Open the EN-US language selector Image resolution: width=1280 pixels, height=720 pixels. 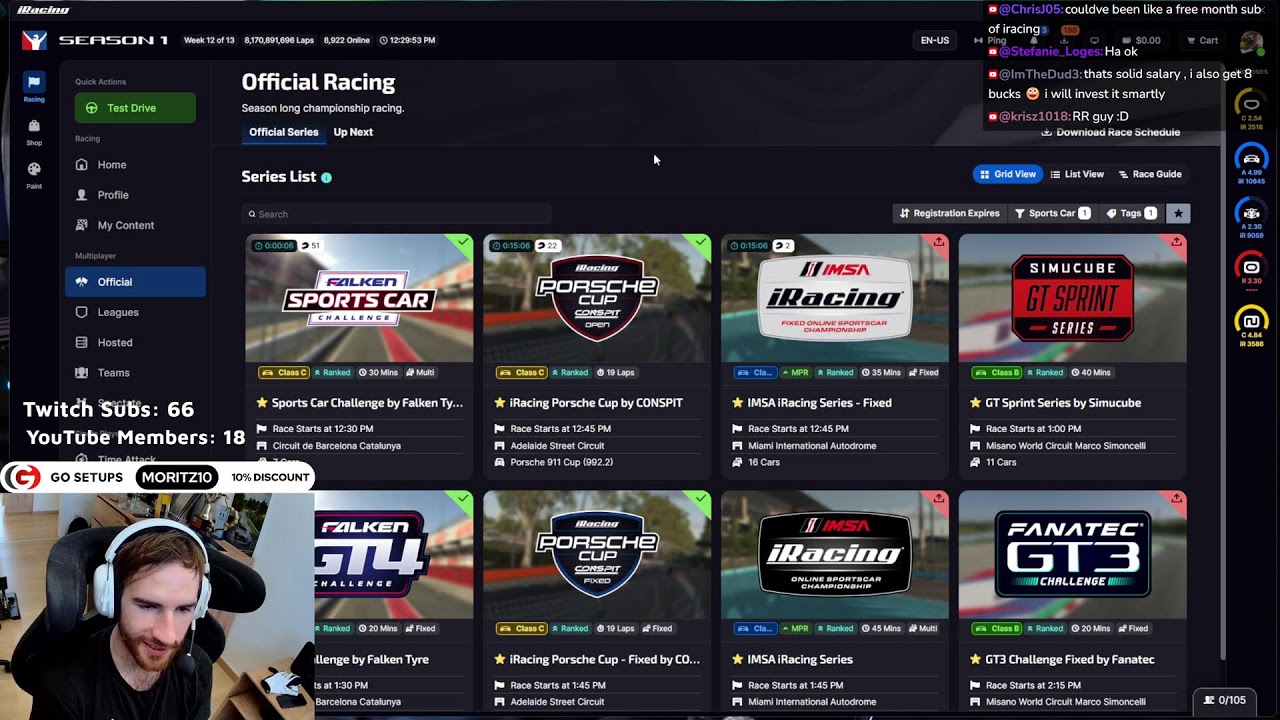coord(935,40)
